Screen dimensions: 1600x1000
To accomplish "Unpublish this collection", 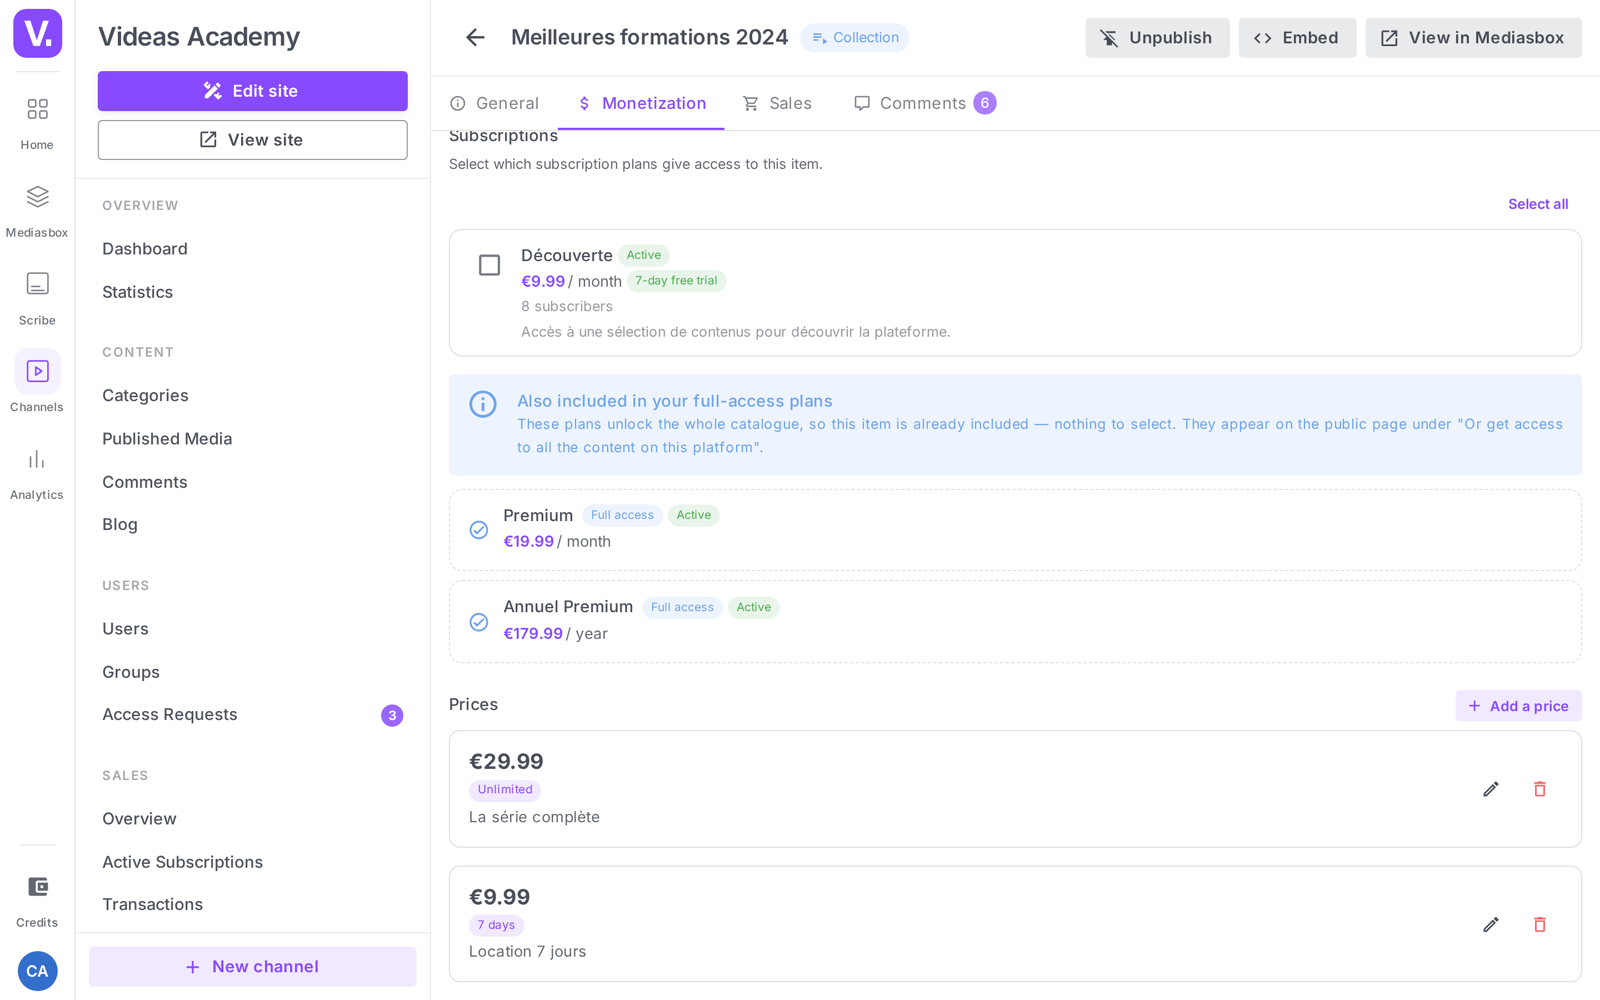I will [1157, 38].
